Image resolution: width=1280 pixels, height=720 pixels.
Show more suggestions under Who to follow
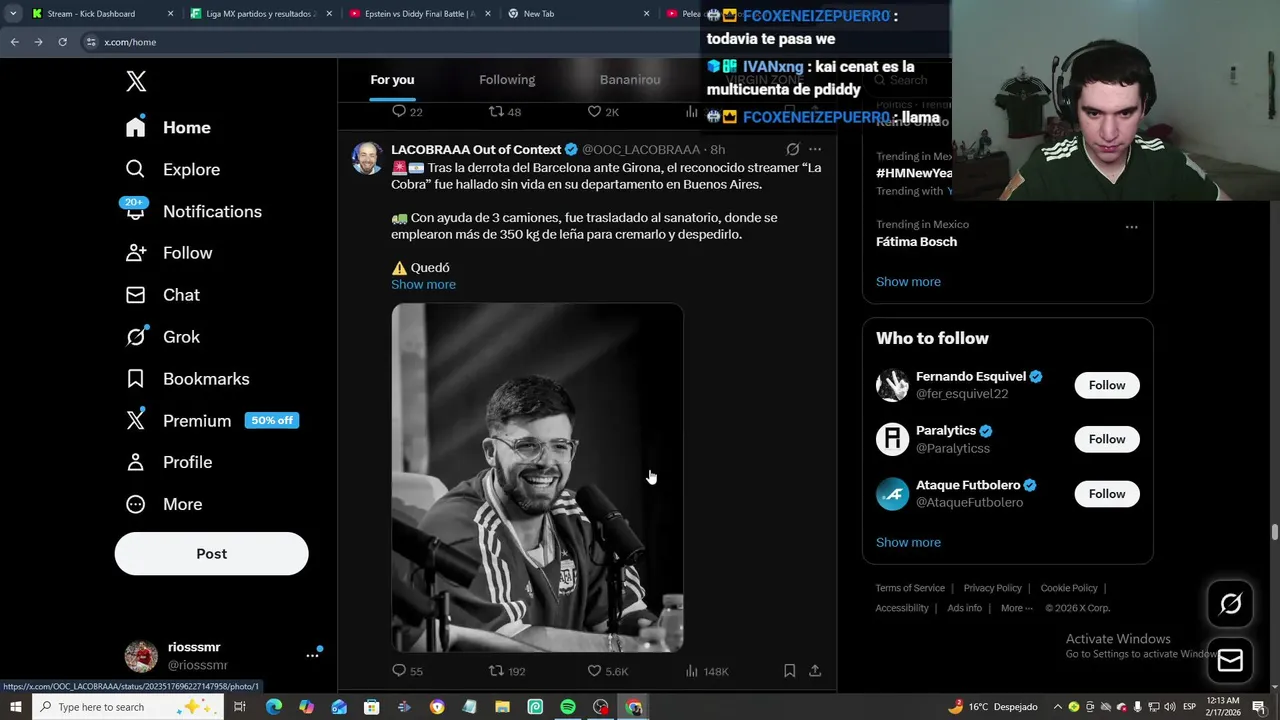[x=908, y=542]
